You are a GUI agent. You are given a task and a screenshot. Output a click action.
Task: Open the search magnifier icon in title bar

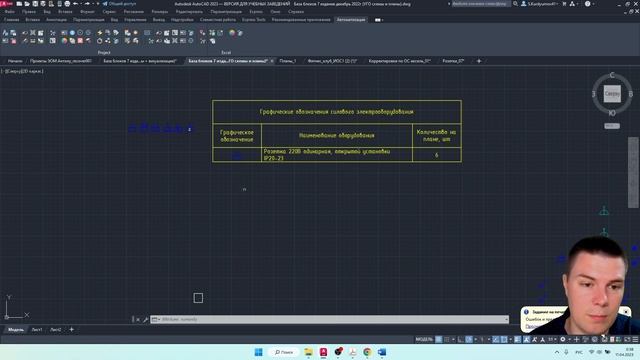click(x=516, y=4)
